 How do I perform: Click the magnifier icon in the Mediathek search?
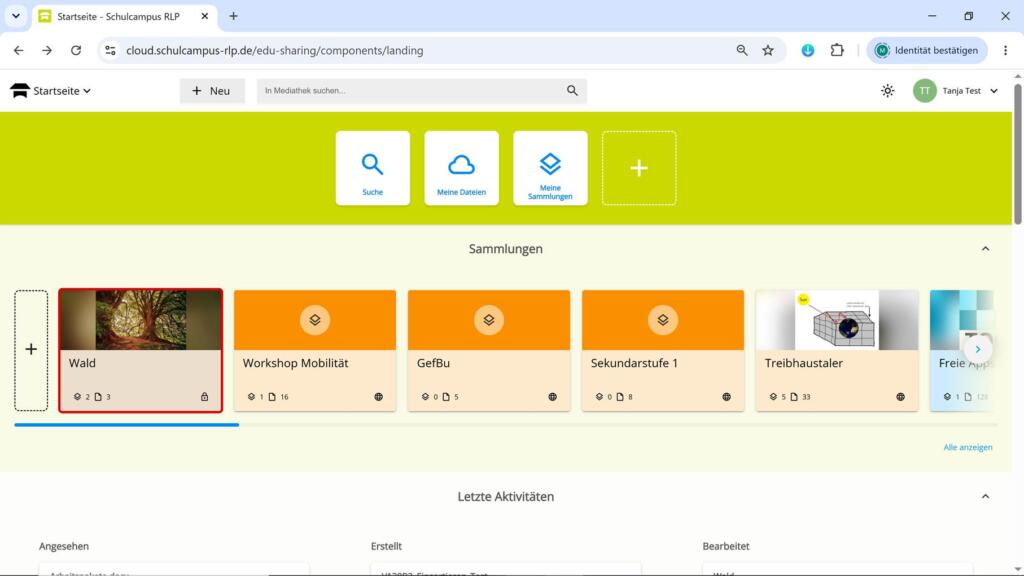(572, 91)
